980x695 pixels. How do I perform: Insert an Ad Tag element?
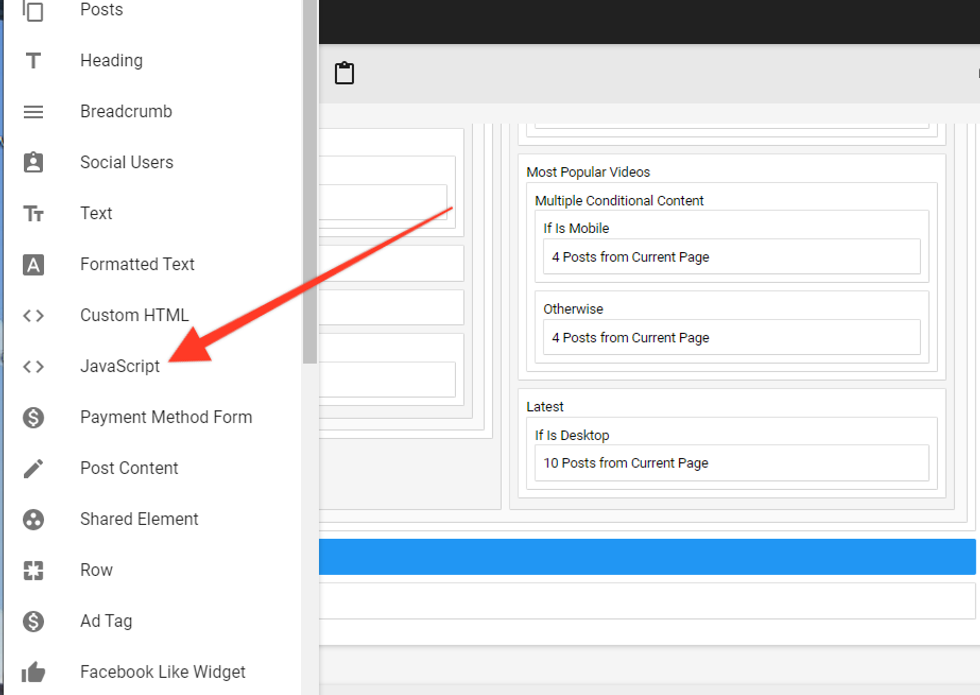pos(106,622)
